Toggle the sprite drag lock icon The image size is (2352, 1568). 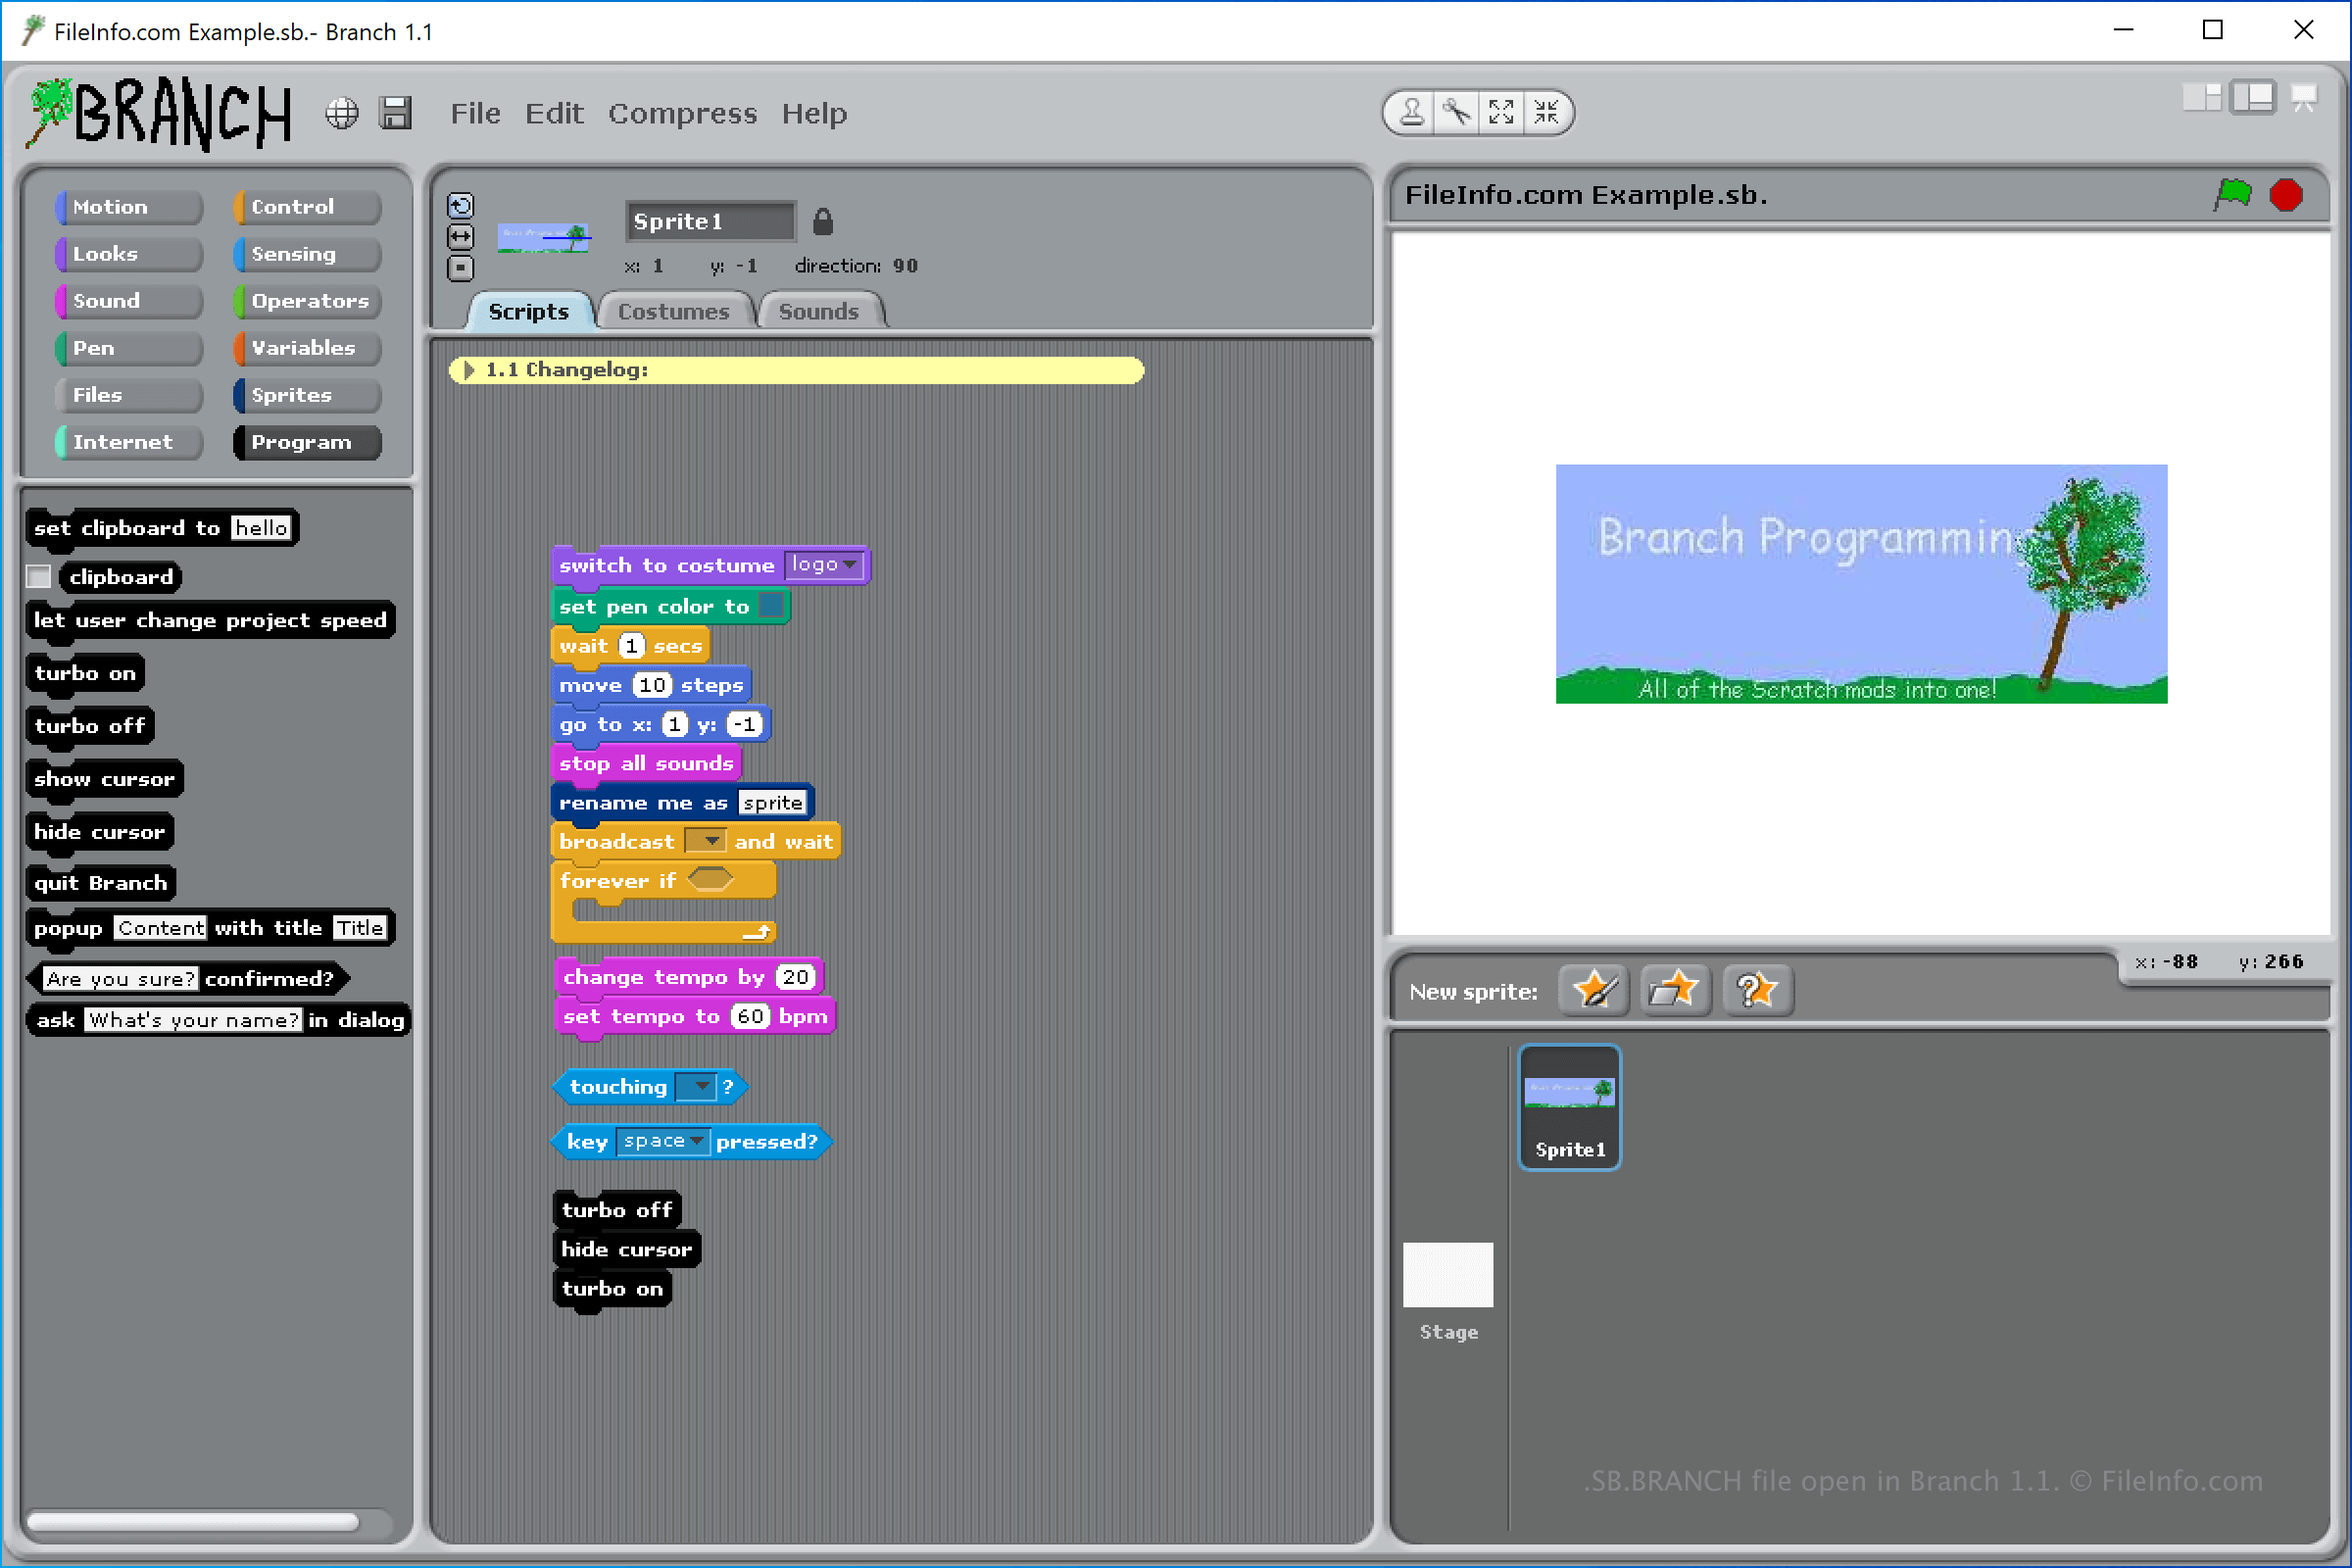[822, 221]
